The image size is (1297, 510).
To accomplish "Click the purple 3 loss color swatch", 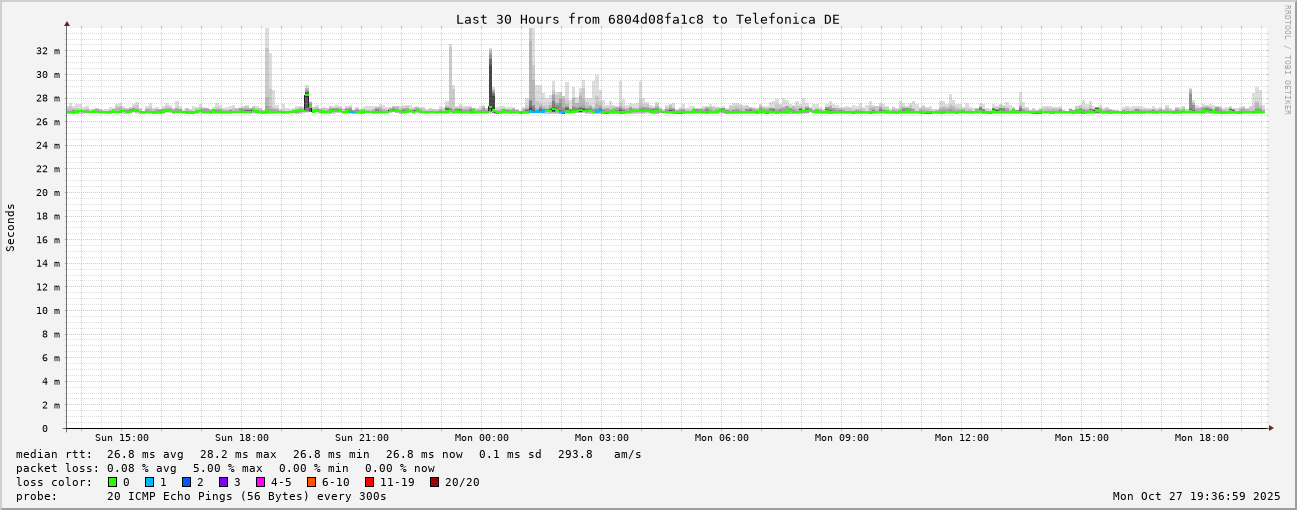I will pos(223,482).
